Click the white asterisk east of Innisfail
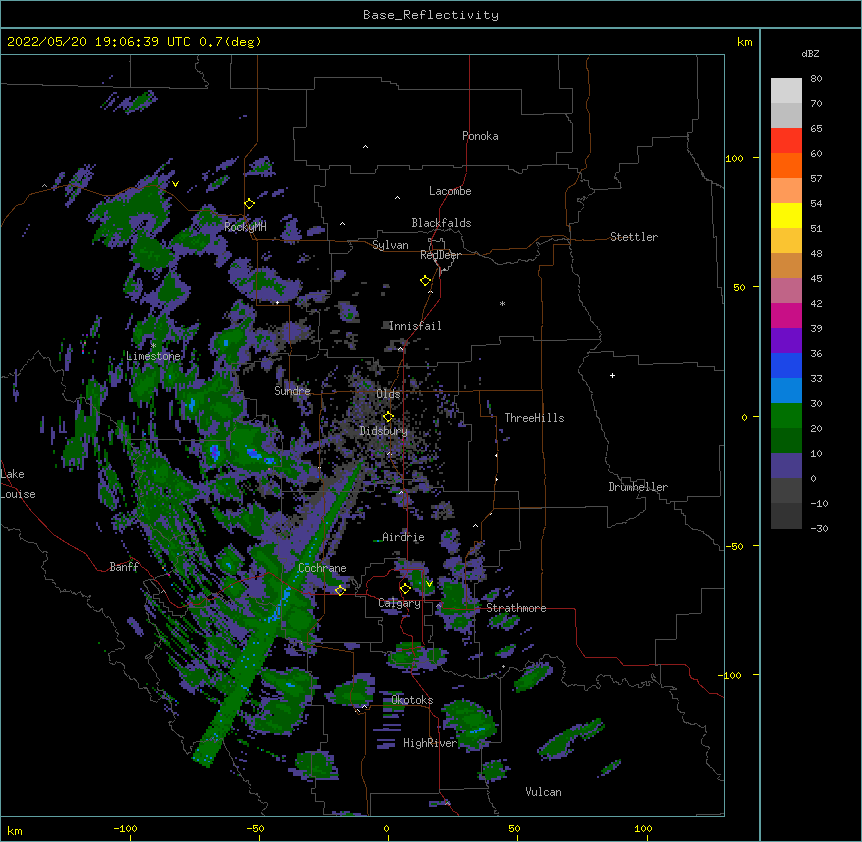The height and width of the screenshot is (842, 862). point(502,304)
